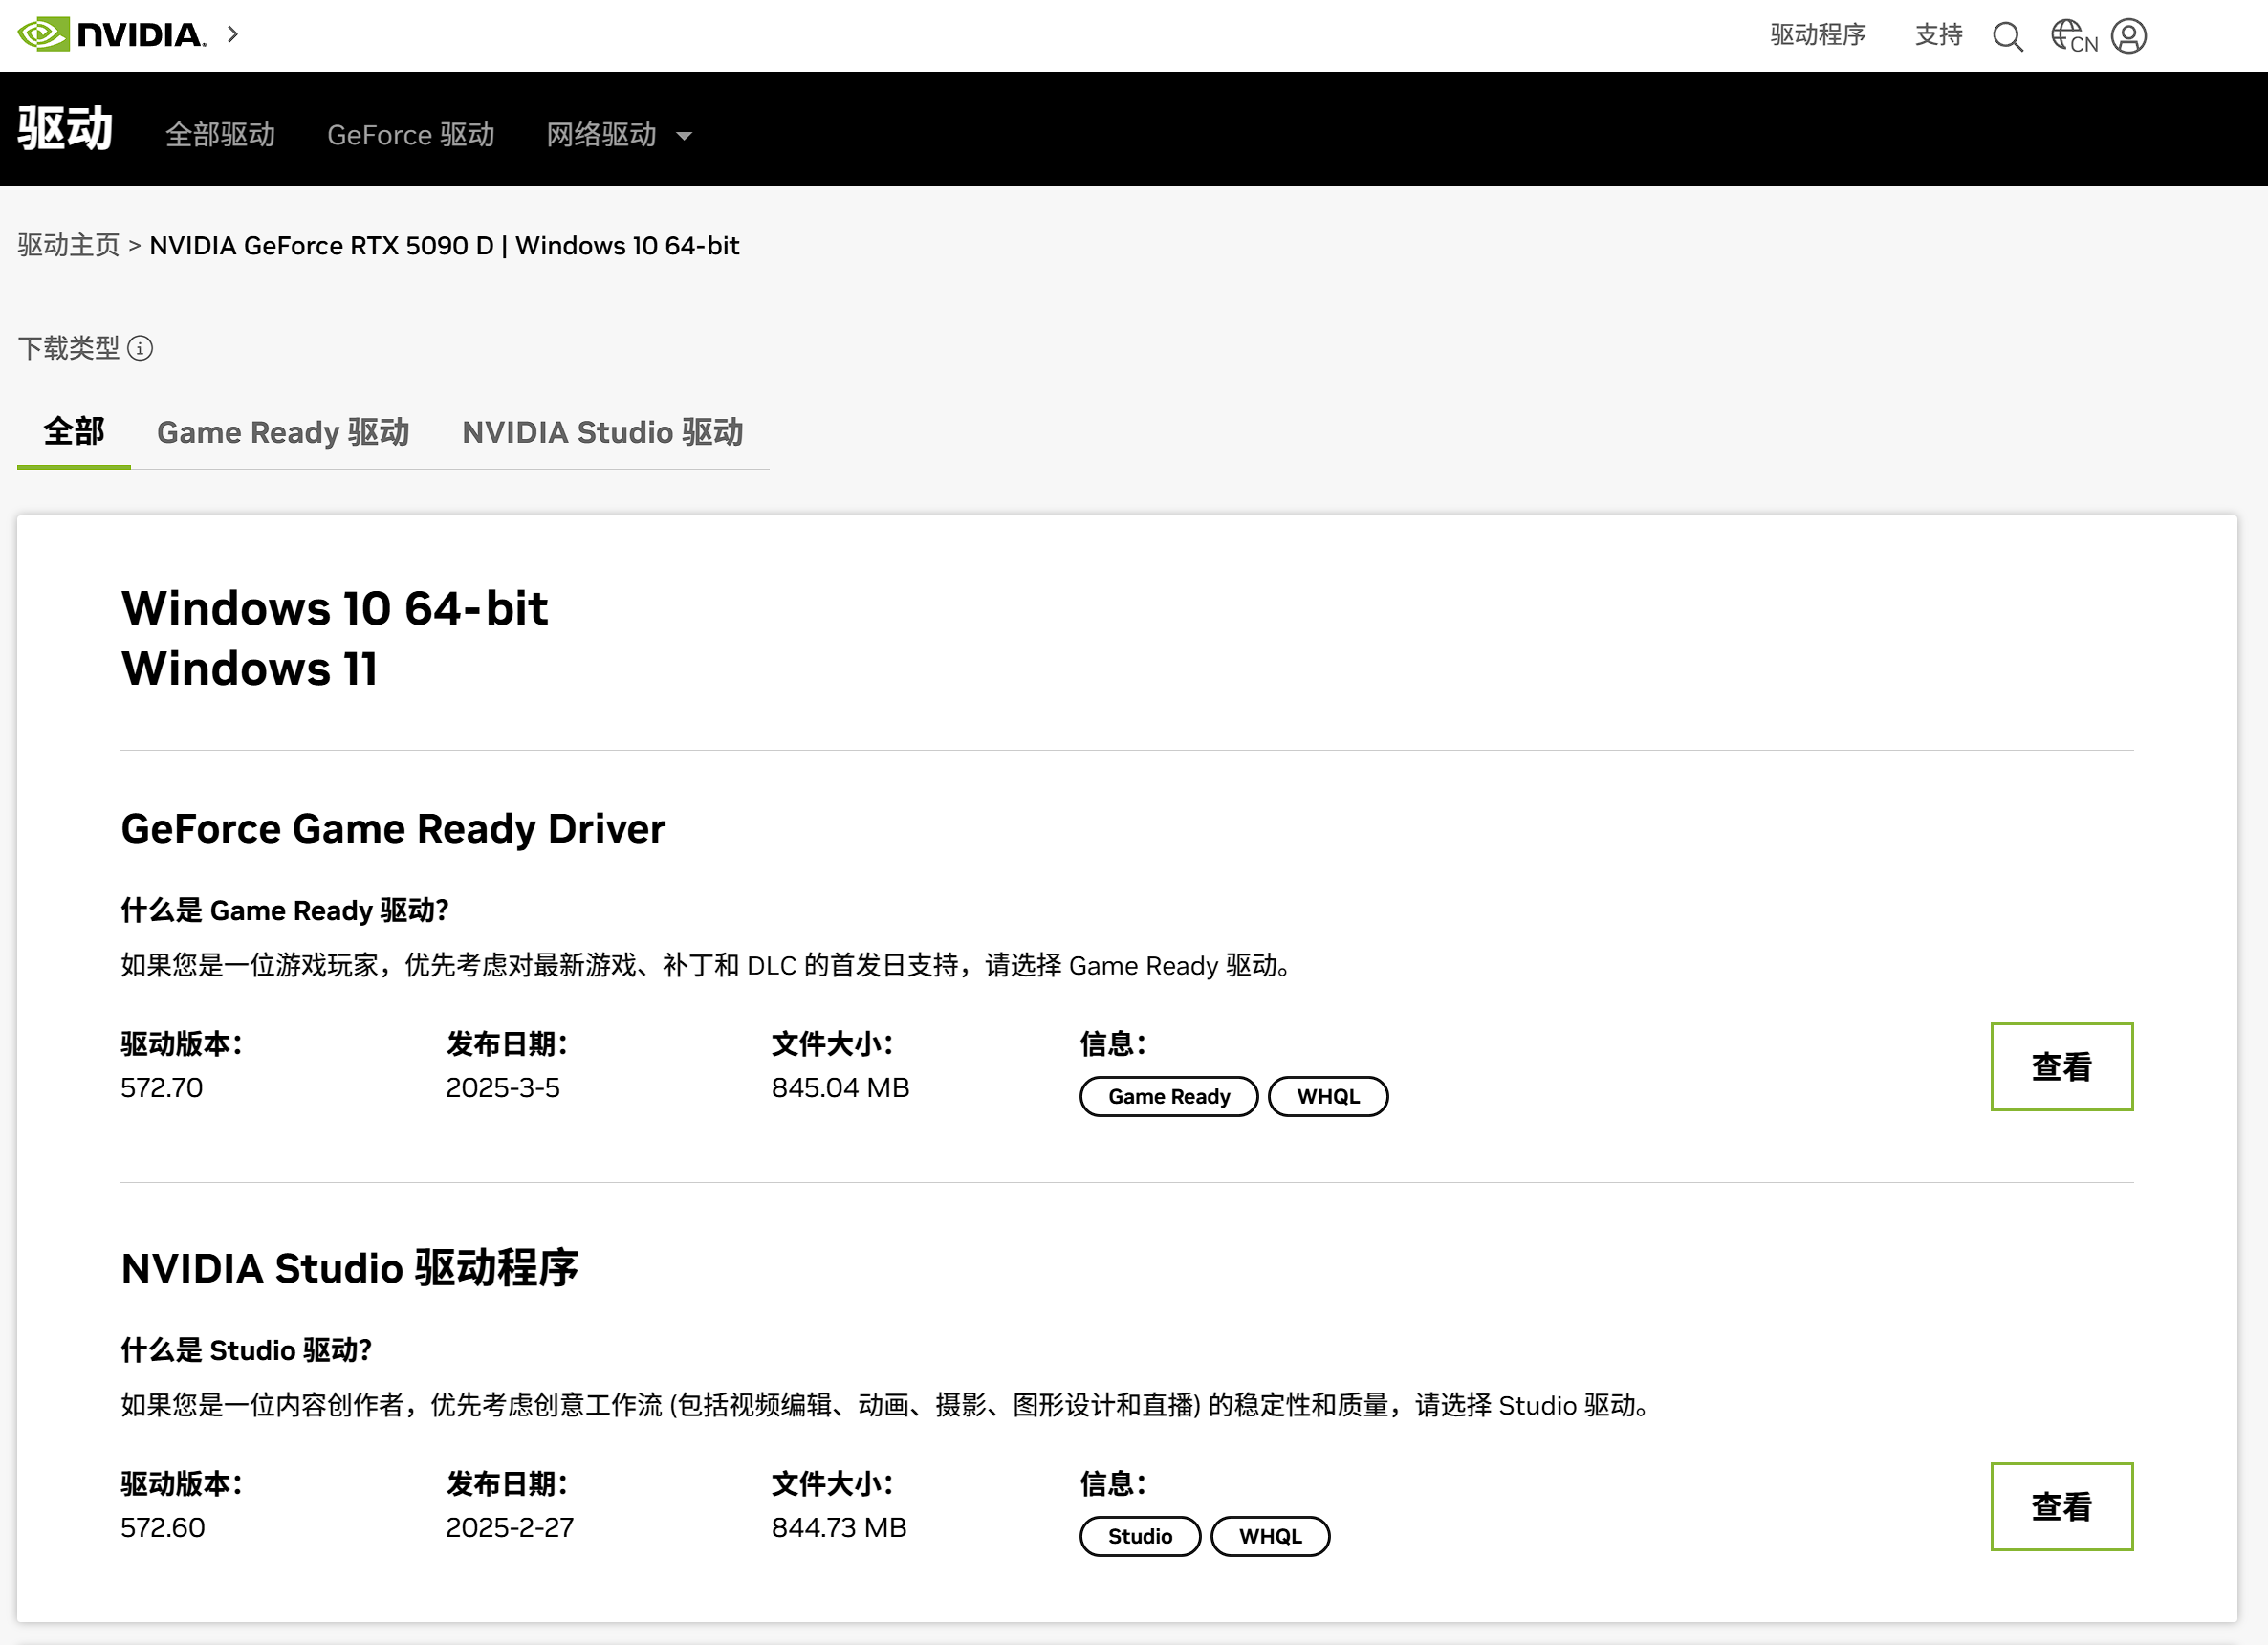Switch to NVIDIA Studio 驱动 tab
2268x1645 pixels.
point(602,432)
